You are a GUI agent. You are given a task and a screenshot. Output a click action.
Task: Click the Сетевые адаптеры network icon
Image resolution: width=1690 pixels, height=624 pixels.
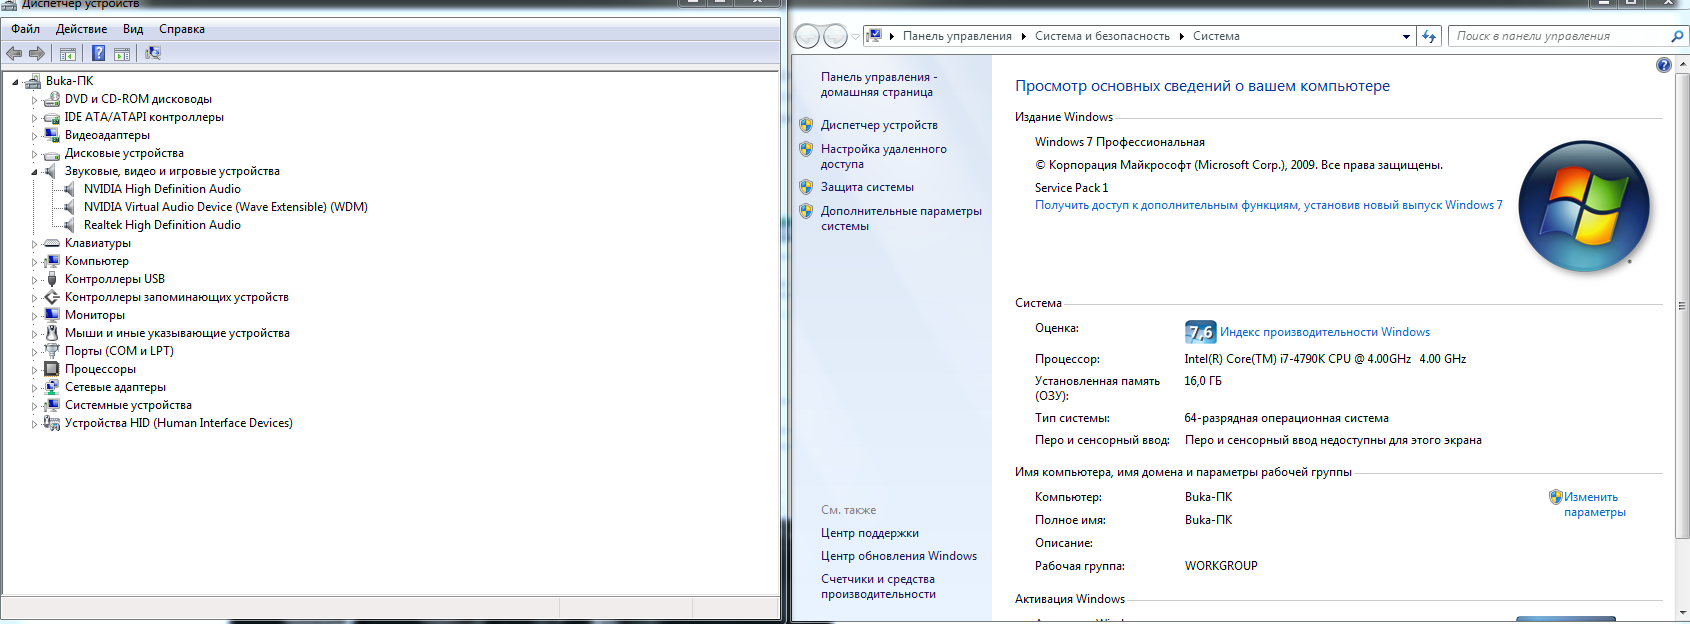point(52,387)
